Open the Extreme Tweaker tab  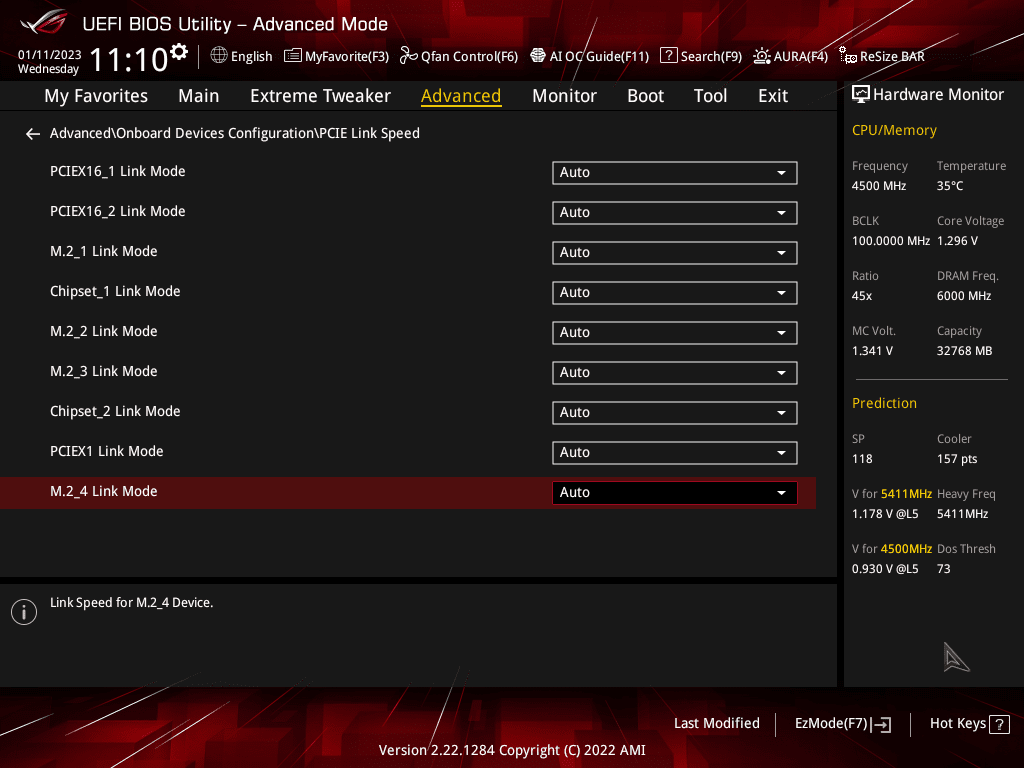pos(320,96)
